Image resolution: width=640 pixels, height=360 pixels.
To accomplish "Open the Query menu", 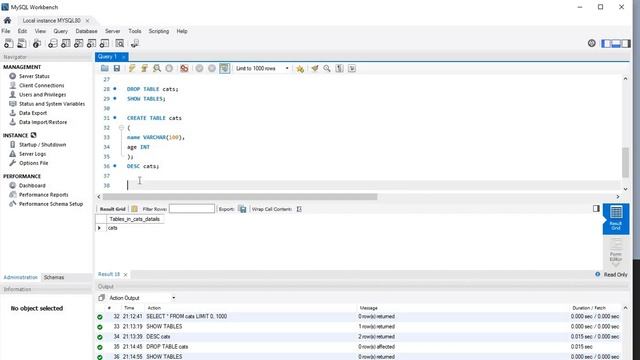I will [60, 31].
